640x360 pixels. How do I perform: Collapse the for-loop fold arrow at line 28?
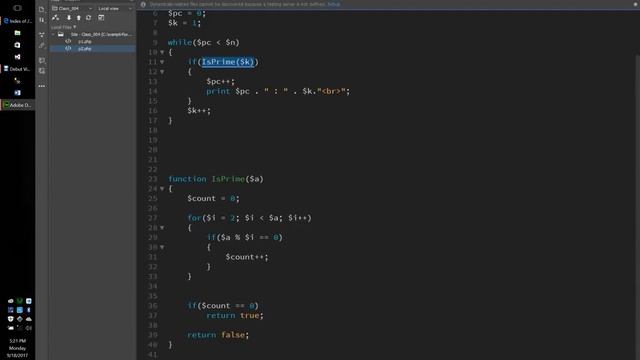click(162, 228)
